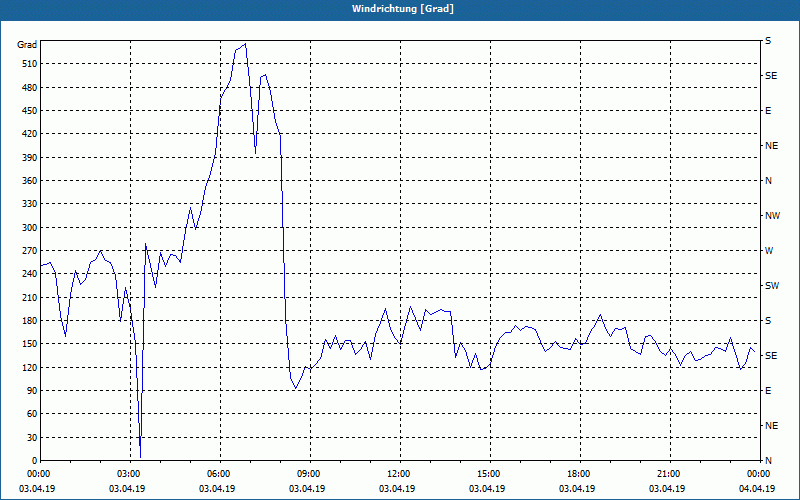Click the 330 y-axis tick label
Screen dimensions: 800x500
30,204
